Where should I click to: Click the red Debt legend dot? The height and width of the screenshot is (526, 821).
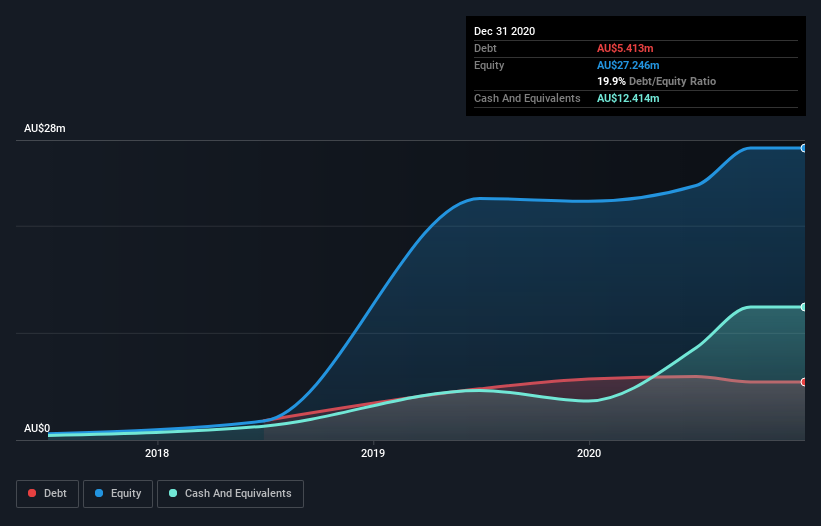32,493
